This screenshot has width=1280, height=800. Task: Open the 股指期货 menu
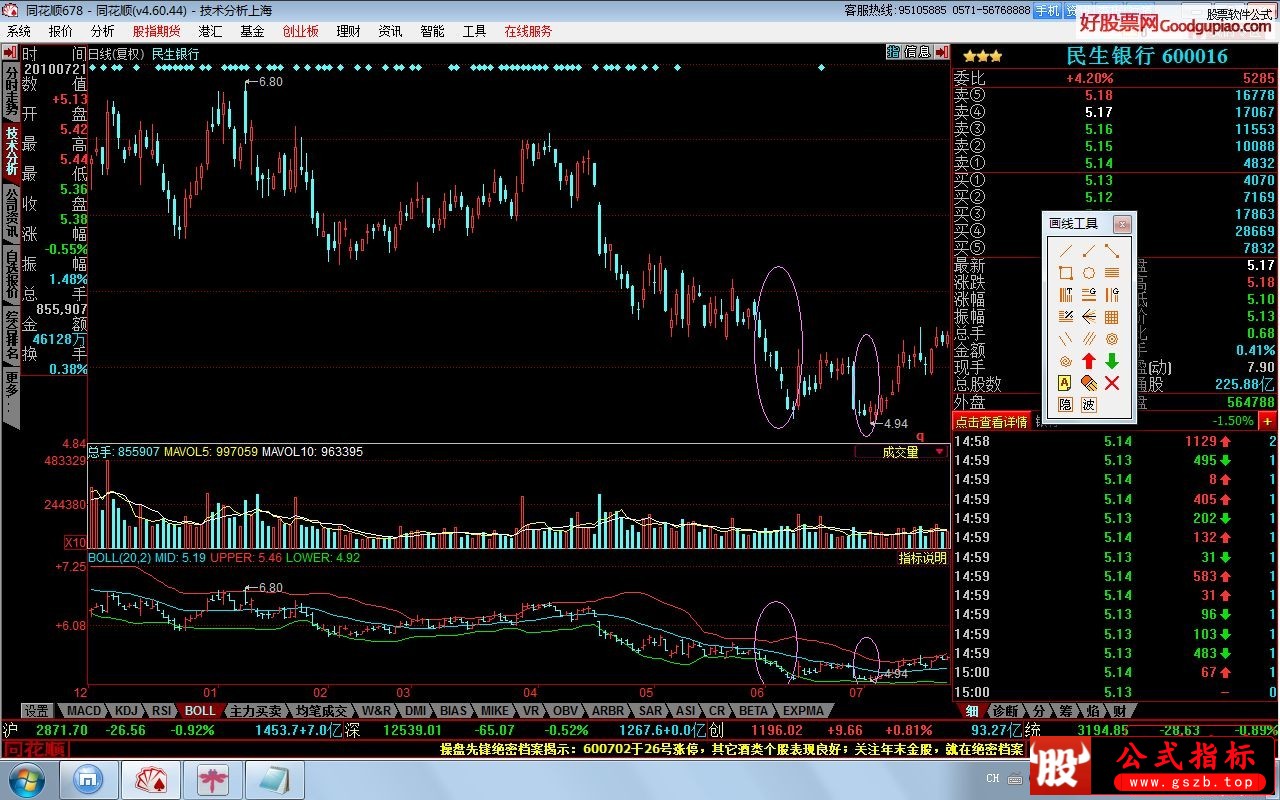click(156, 31)
